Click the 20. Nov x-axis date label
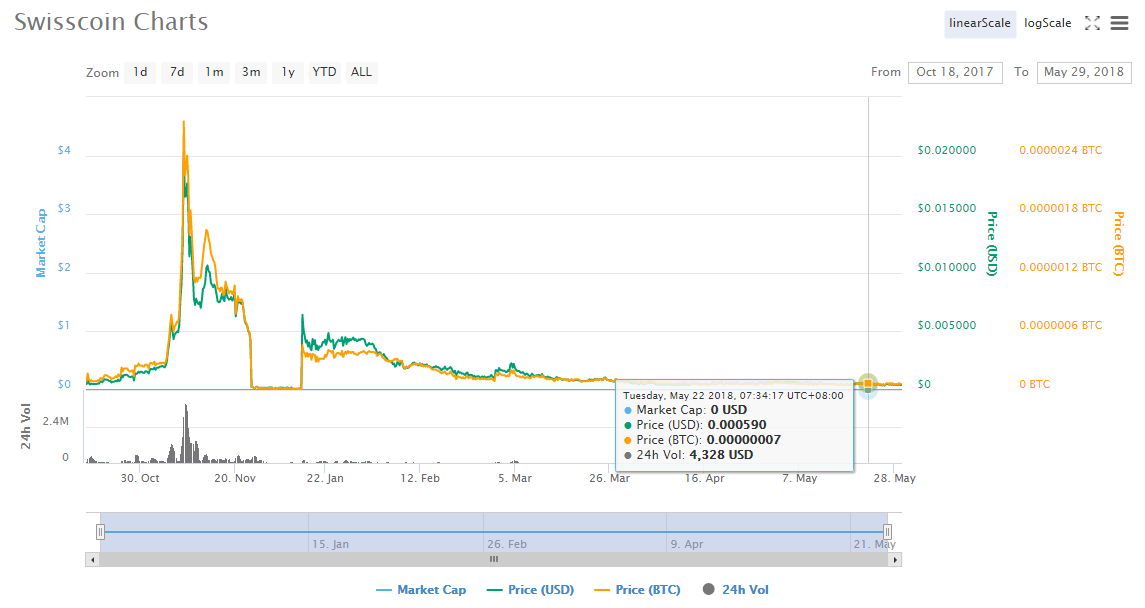Viewport: 1145px width, 608px height. (235, 478)
